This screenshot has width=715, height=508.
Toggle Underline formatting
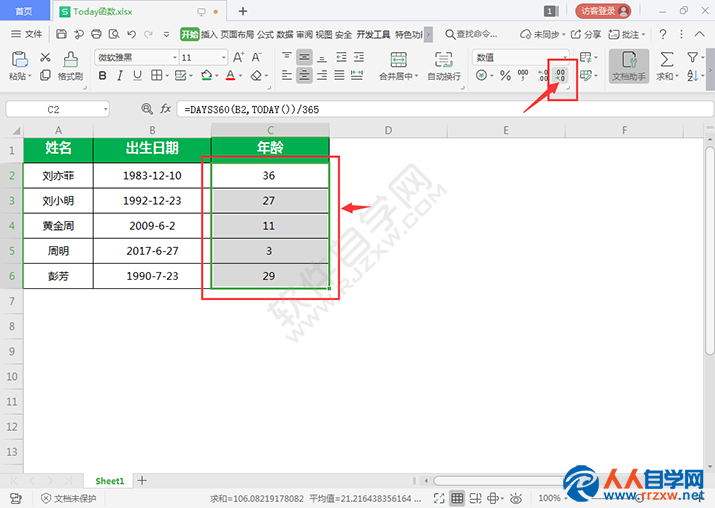click(137, 75)
